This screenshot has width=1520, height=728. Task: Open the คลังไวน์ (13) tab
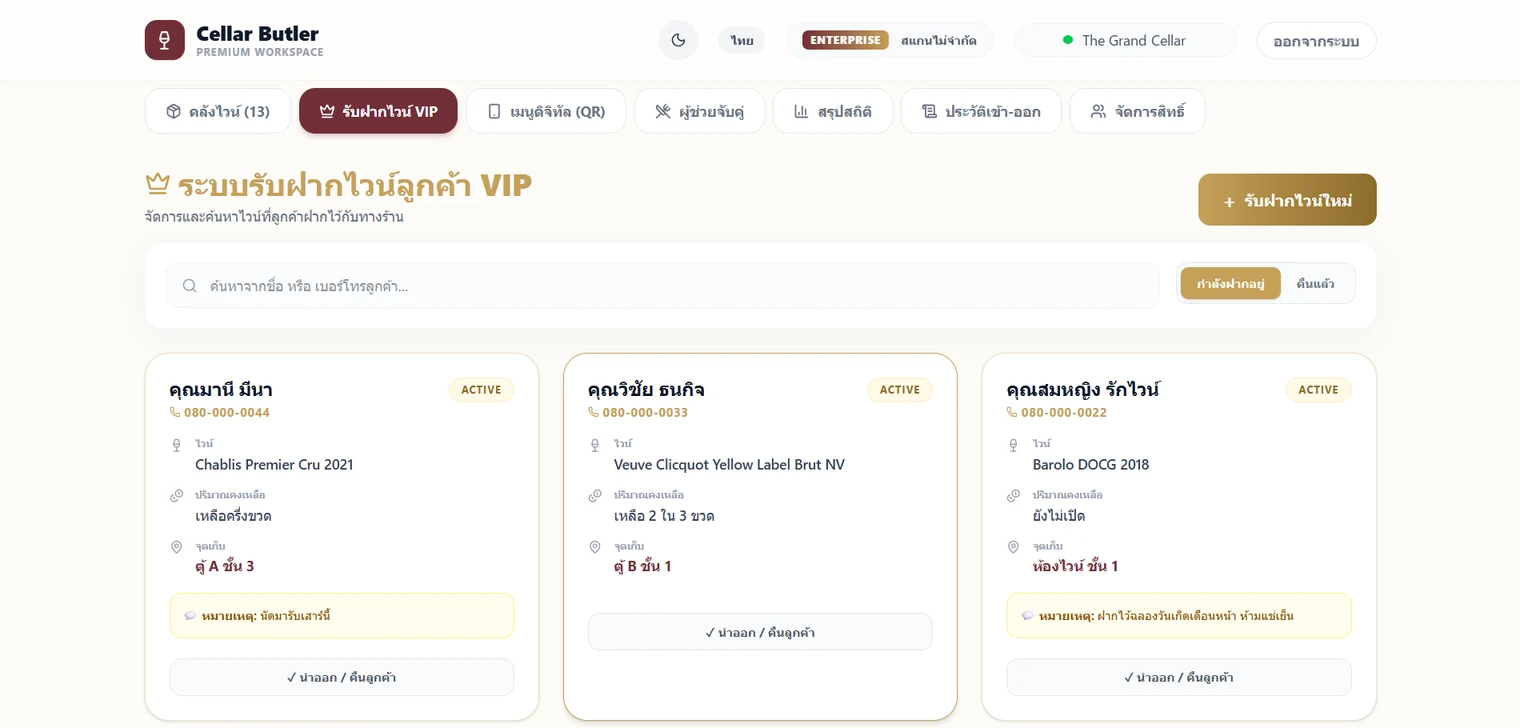(x=218, y=111)
